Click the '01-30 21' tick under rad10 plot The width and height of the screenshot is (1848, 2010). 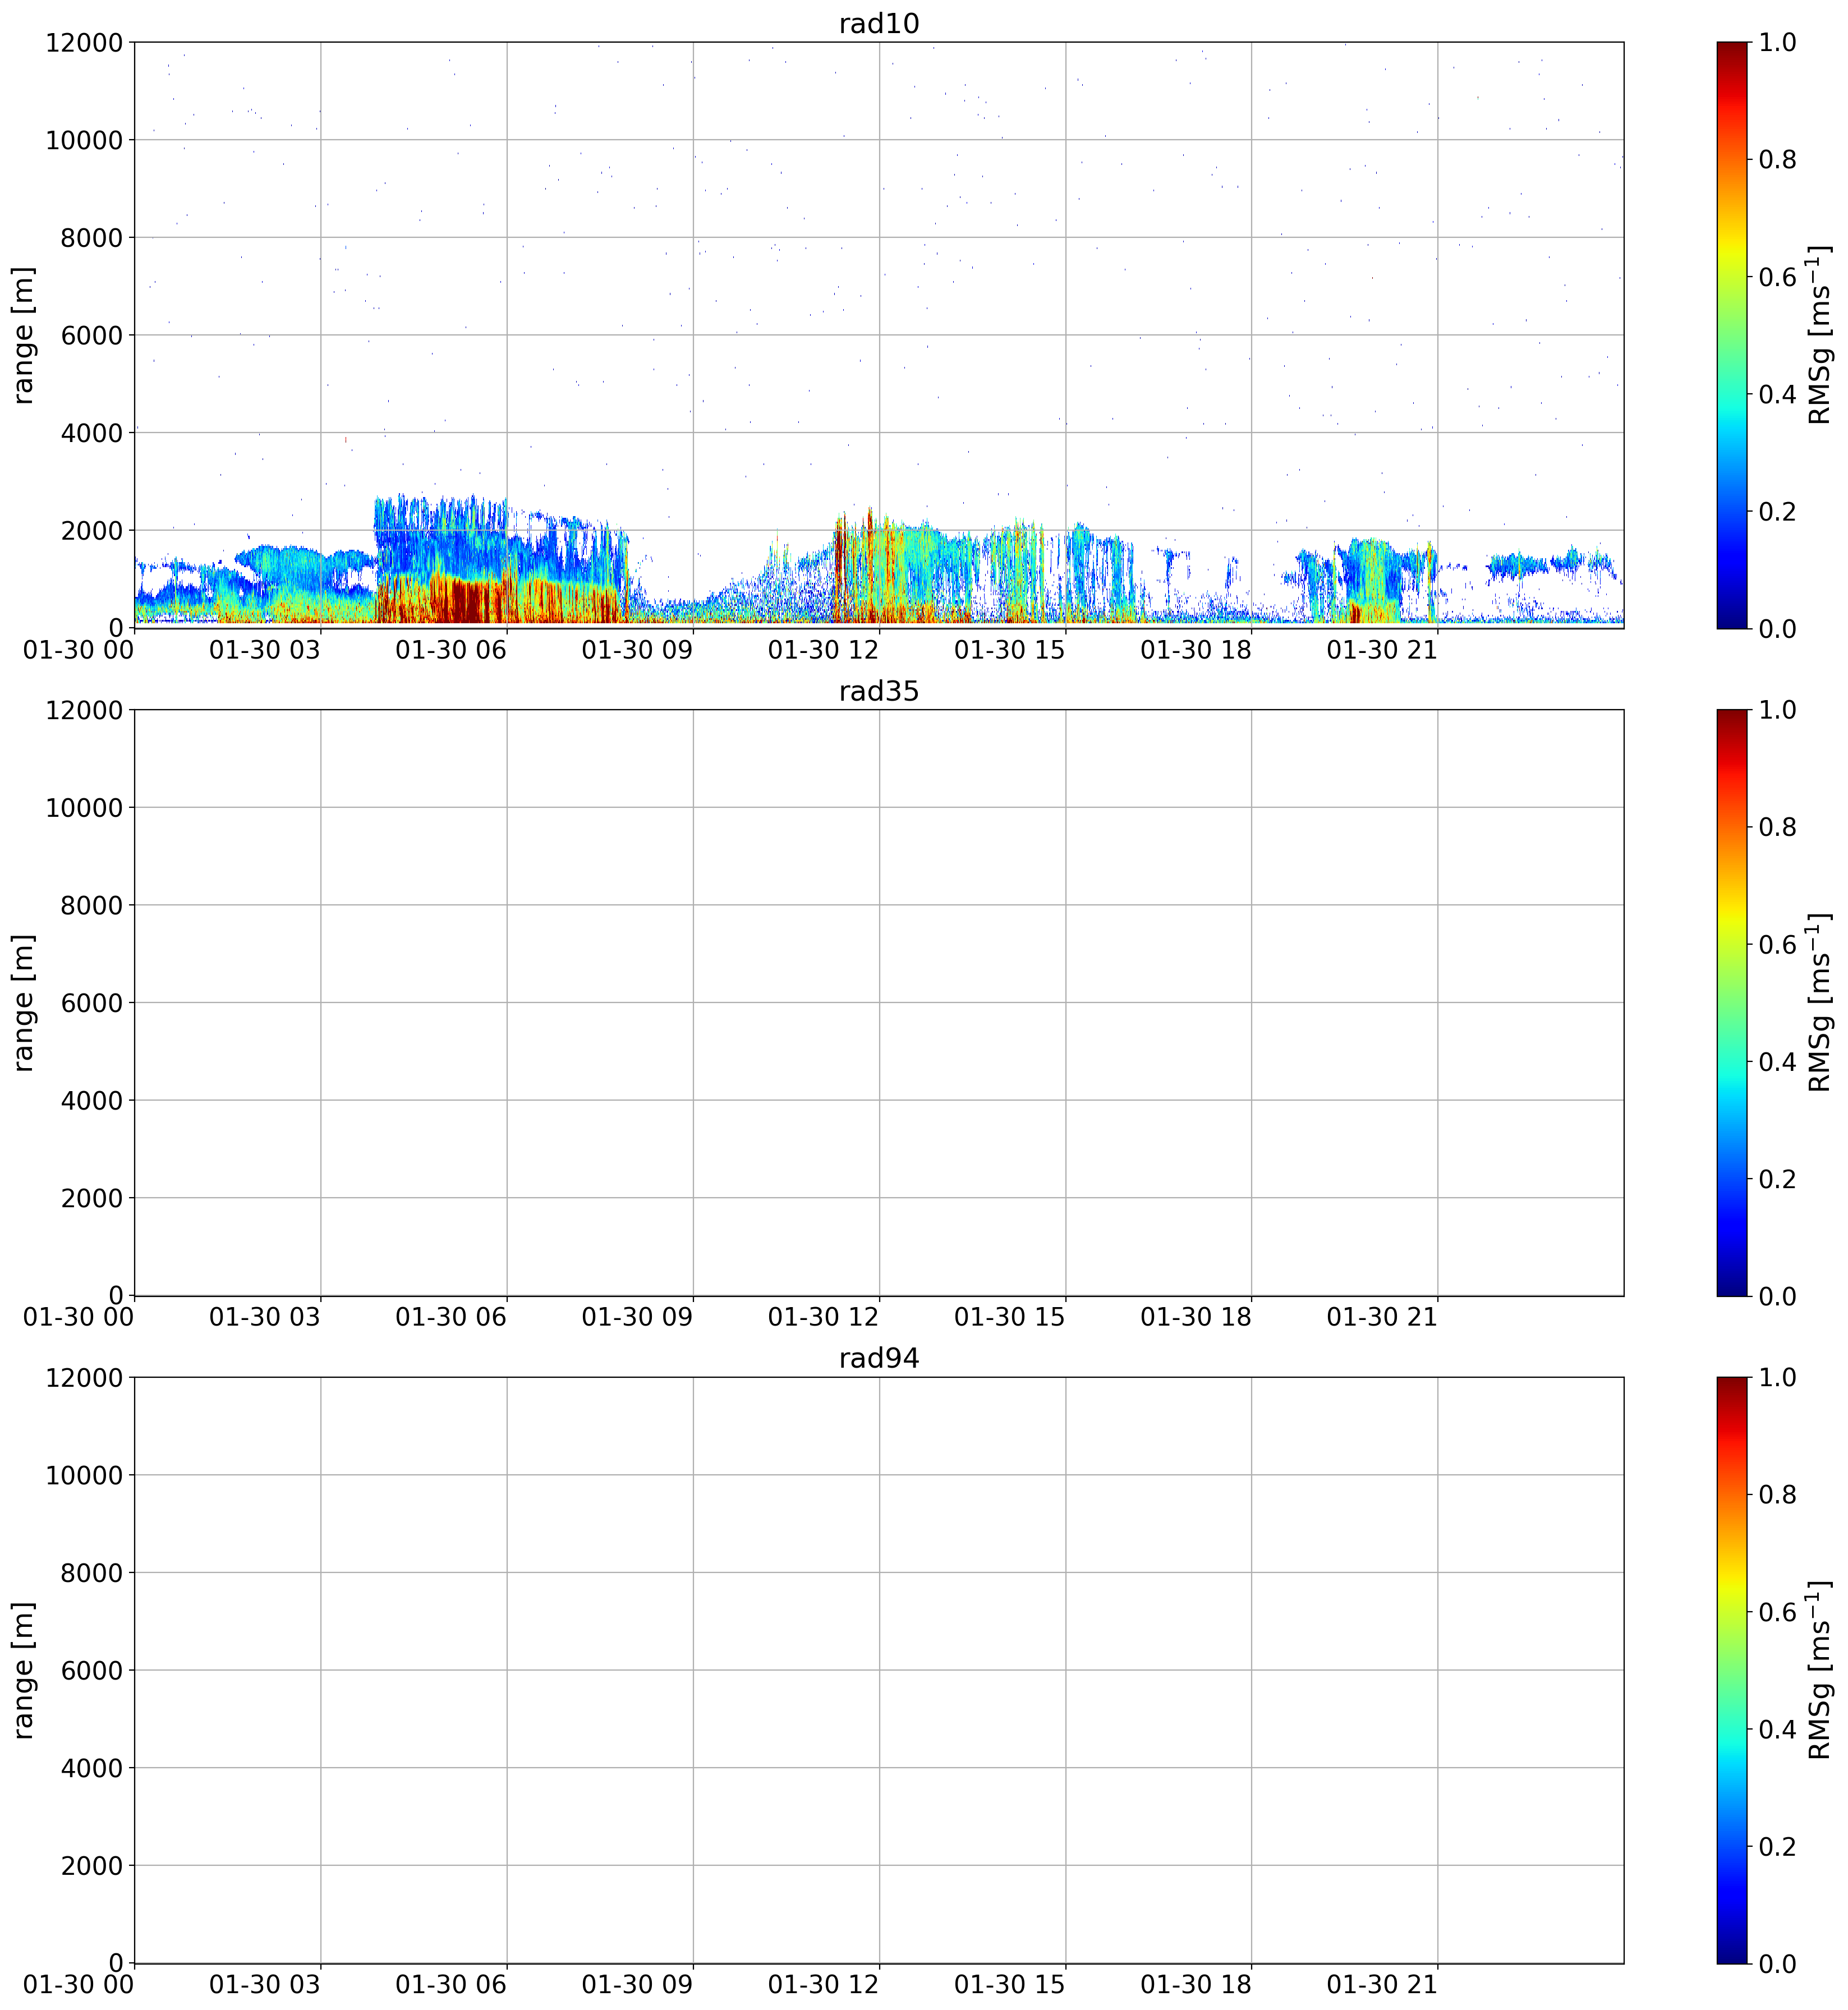click(1382, 650)
